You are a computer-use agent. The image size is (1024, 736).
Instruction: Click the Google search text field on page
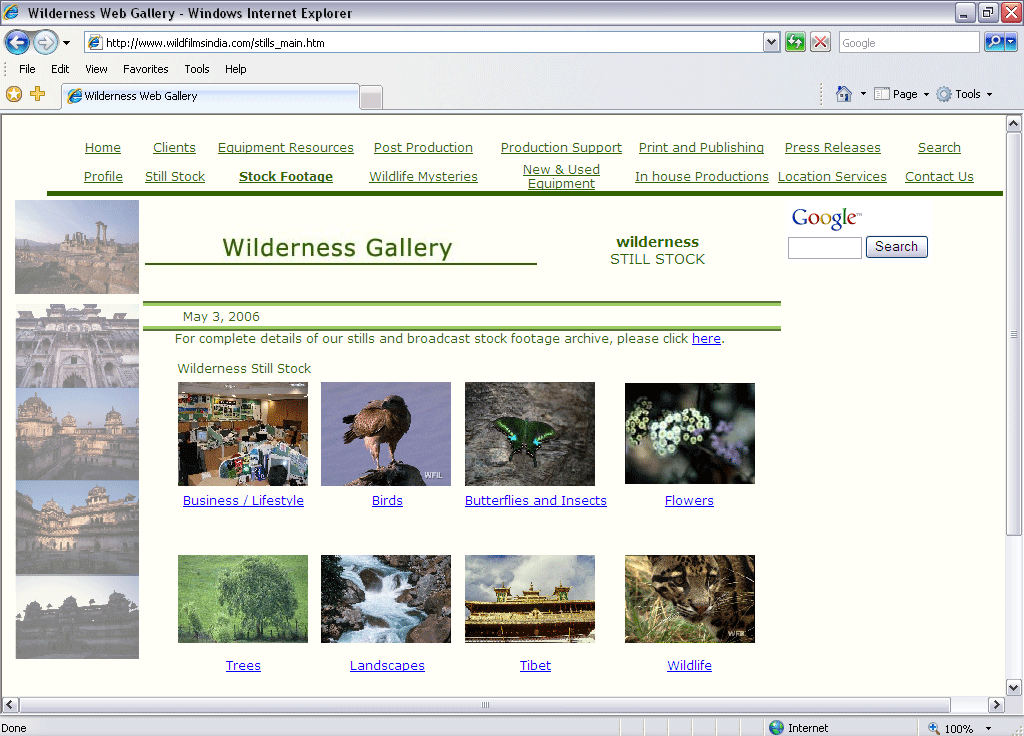(825, 248)
